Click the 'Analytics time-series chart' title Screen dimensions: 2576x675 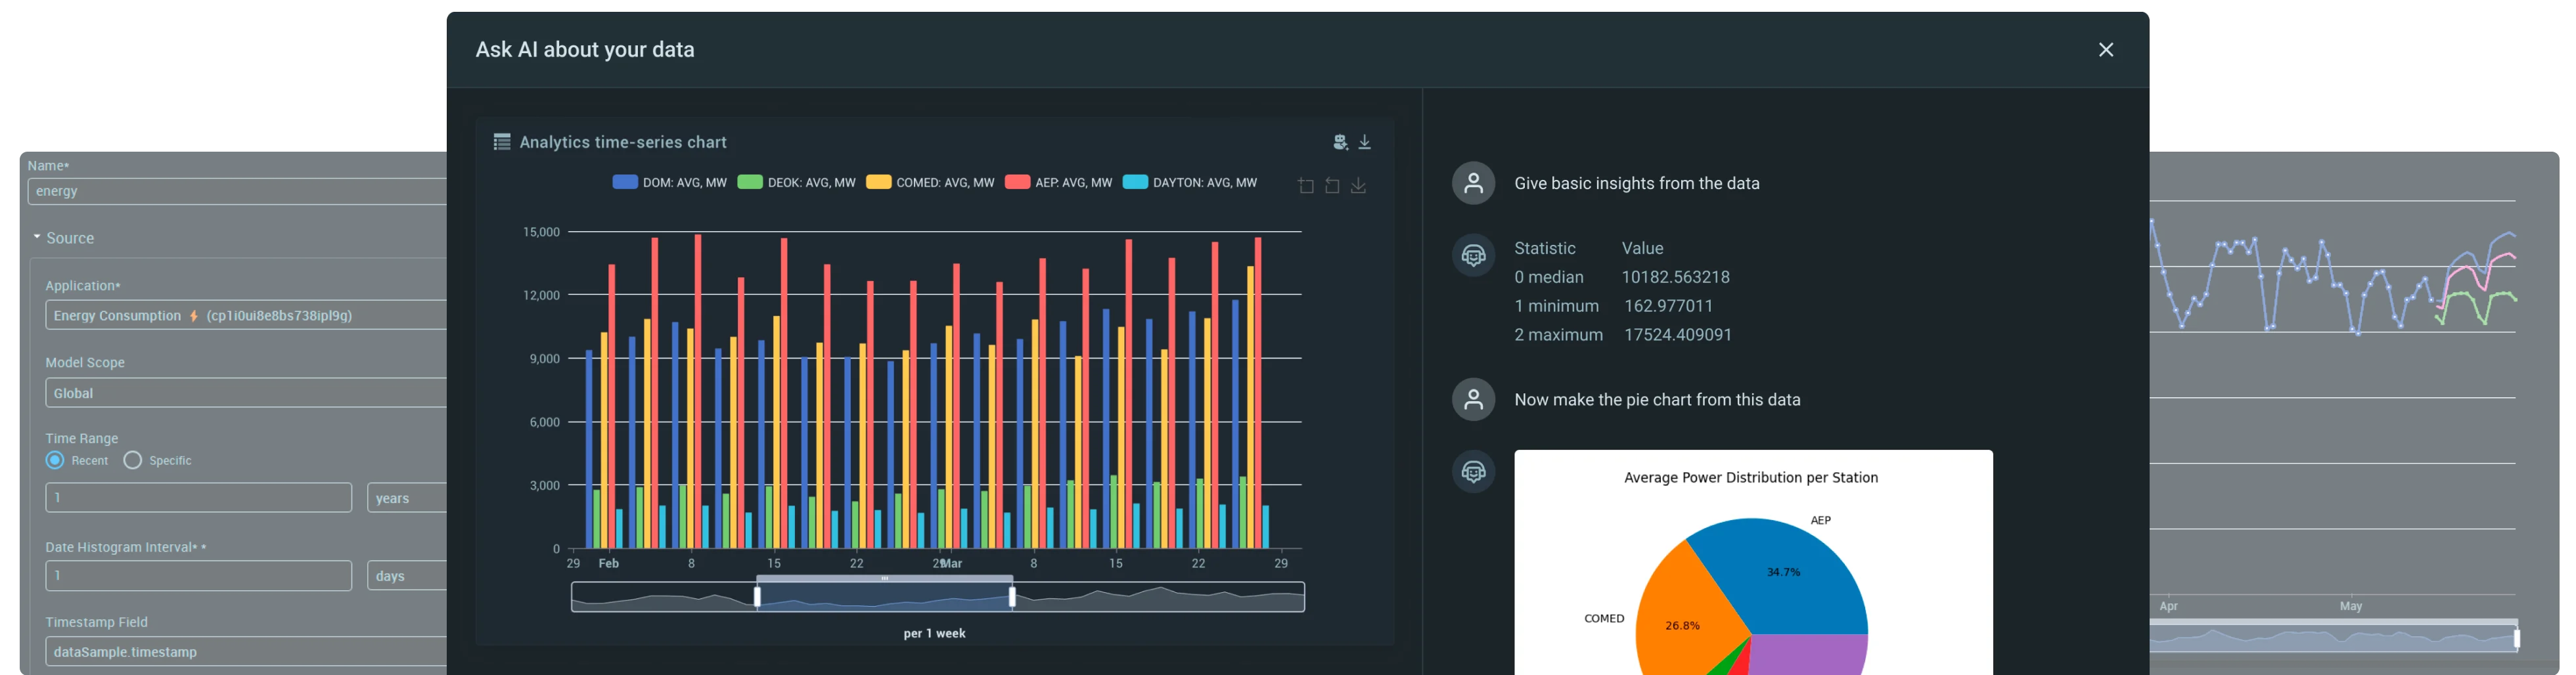[623, 142]
